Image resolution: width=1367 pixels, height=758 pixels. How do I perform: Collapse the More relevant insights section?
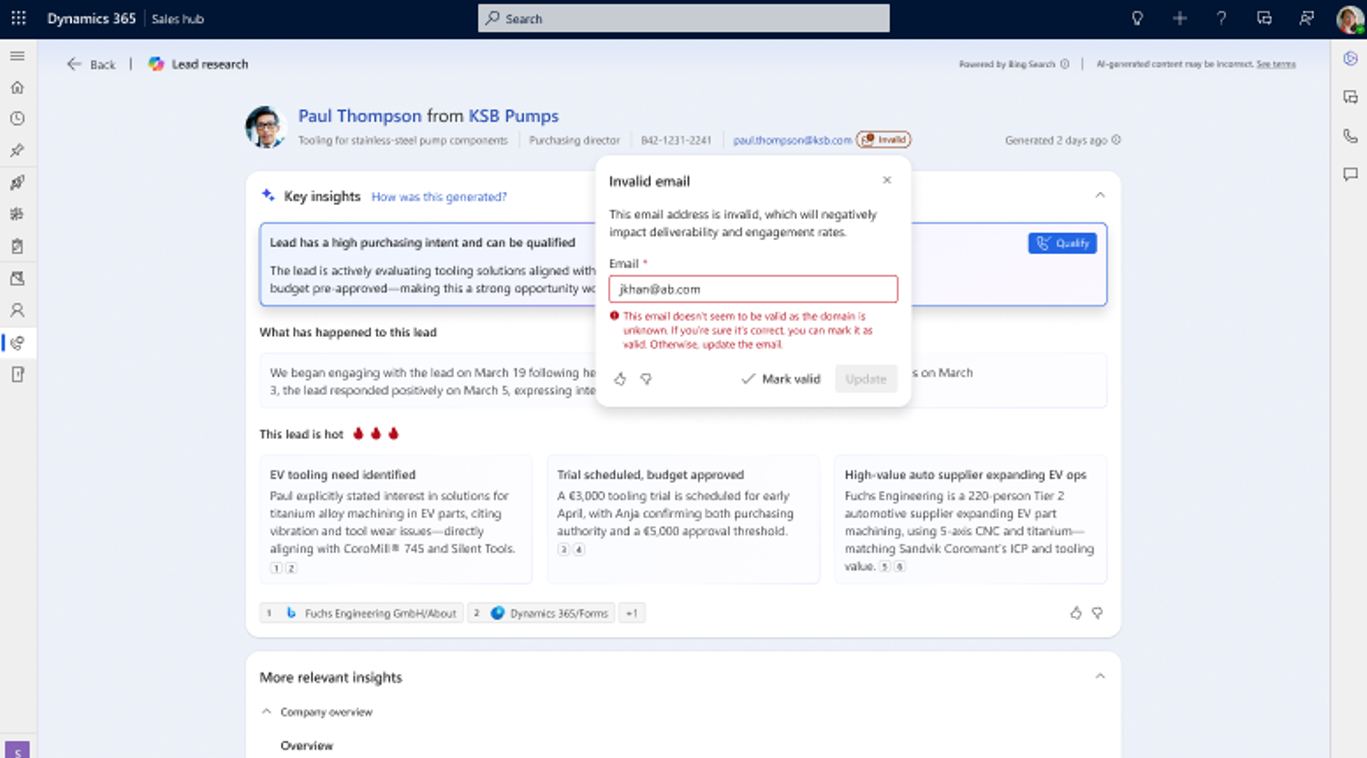[x=1099, y=676]
